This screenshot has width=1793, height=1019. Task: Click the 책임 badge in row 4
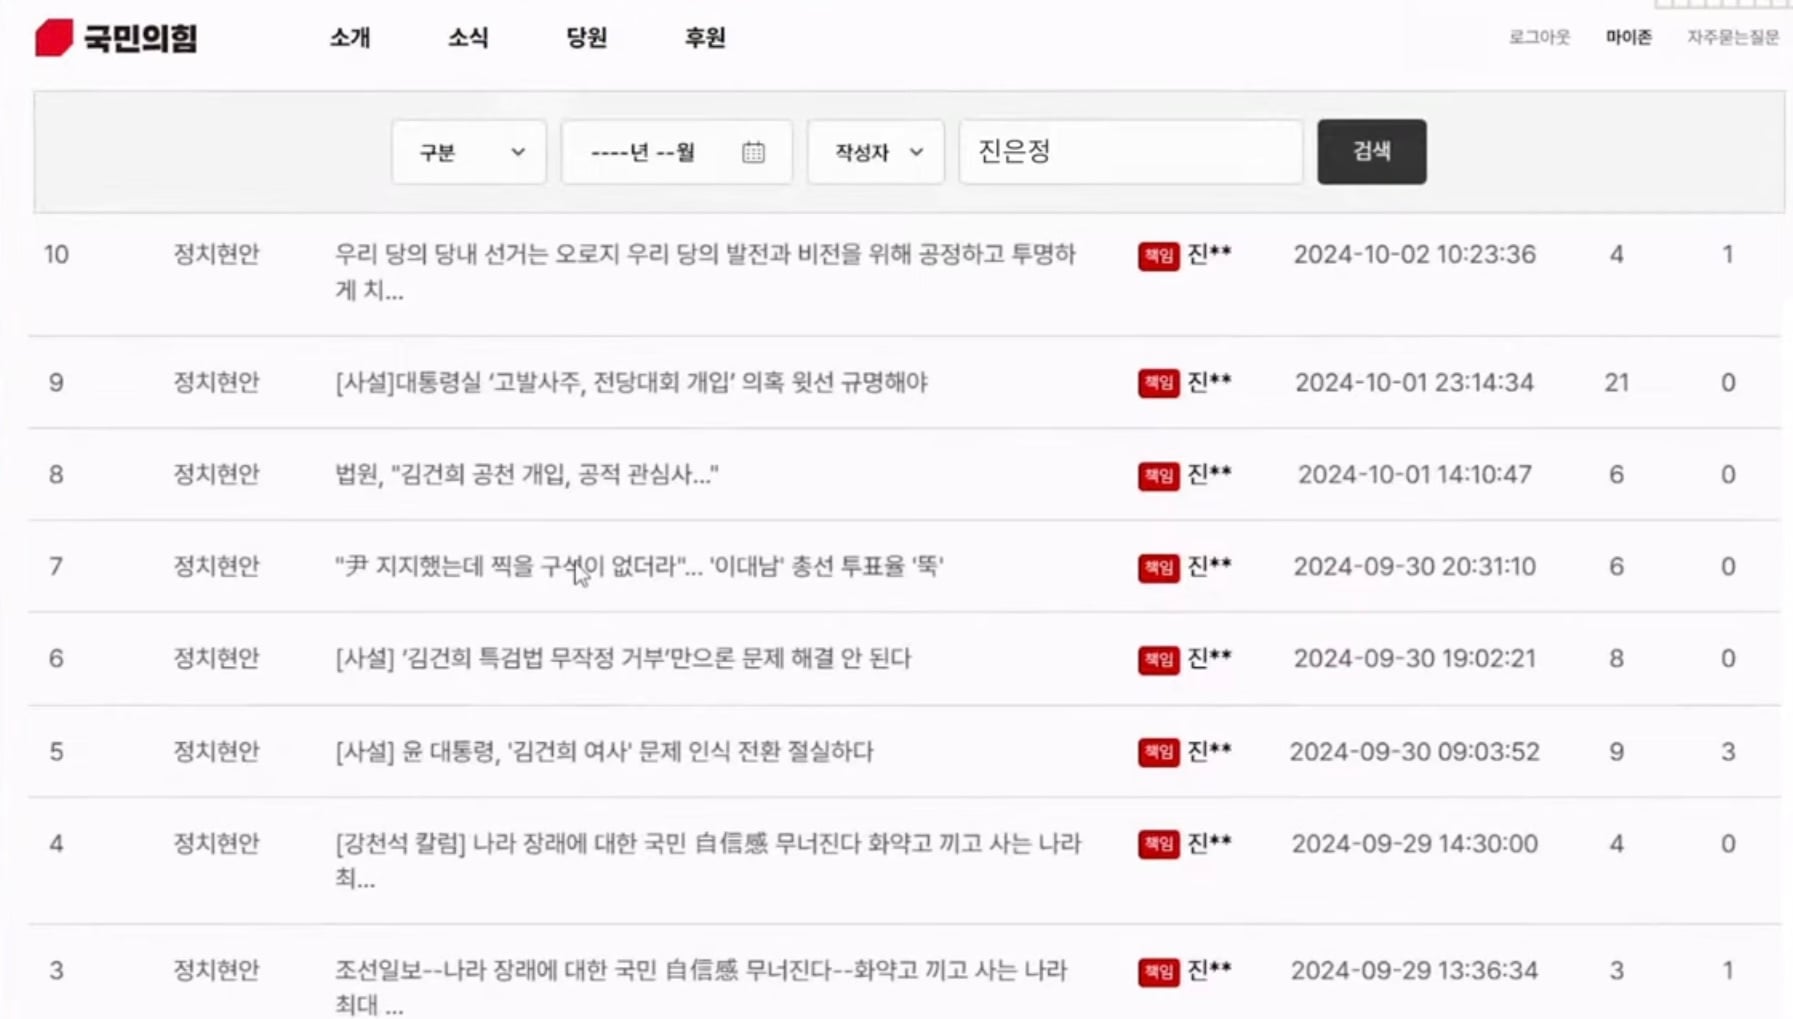[1158, 844]
